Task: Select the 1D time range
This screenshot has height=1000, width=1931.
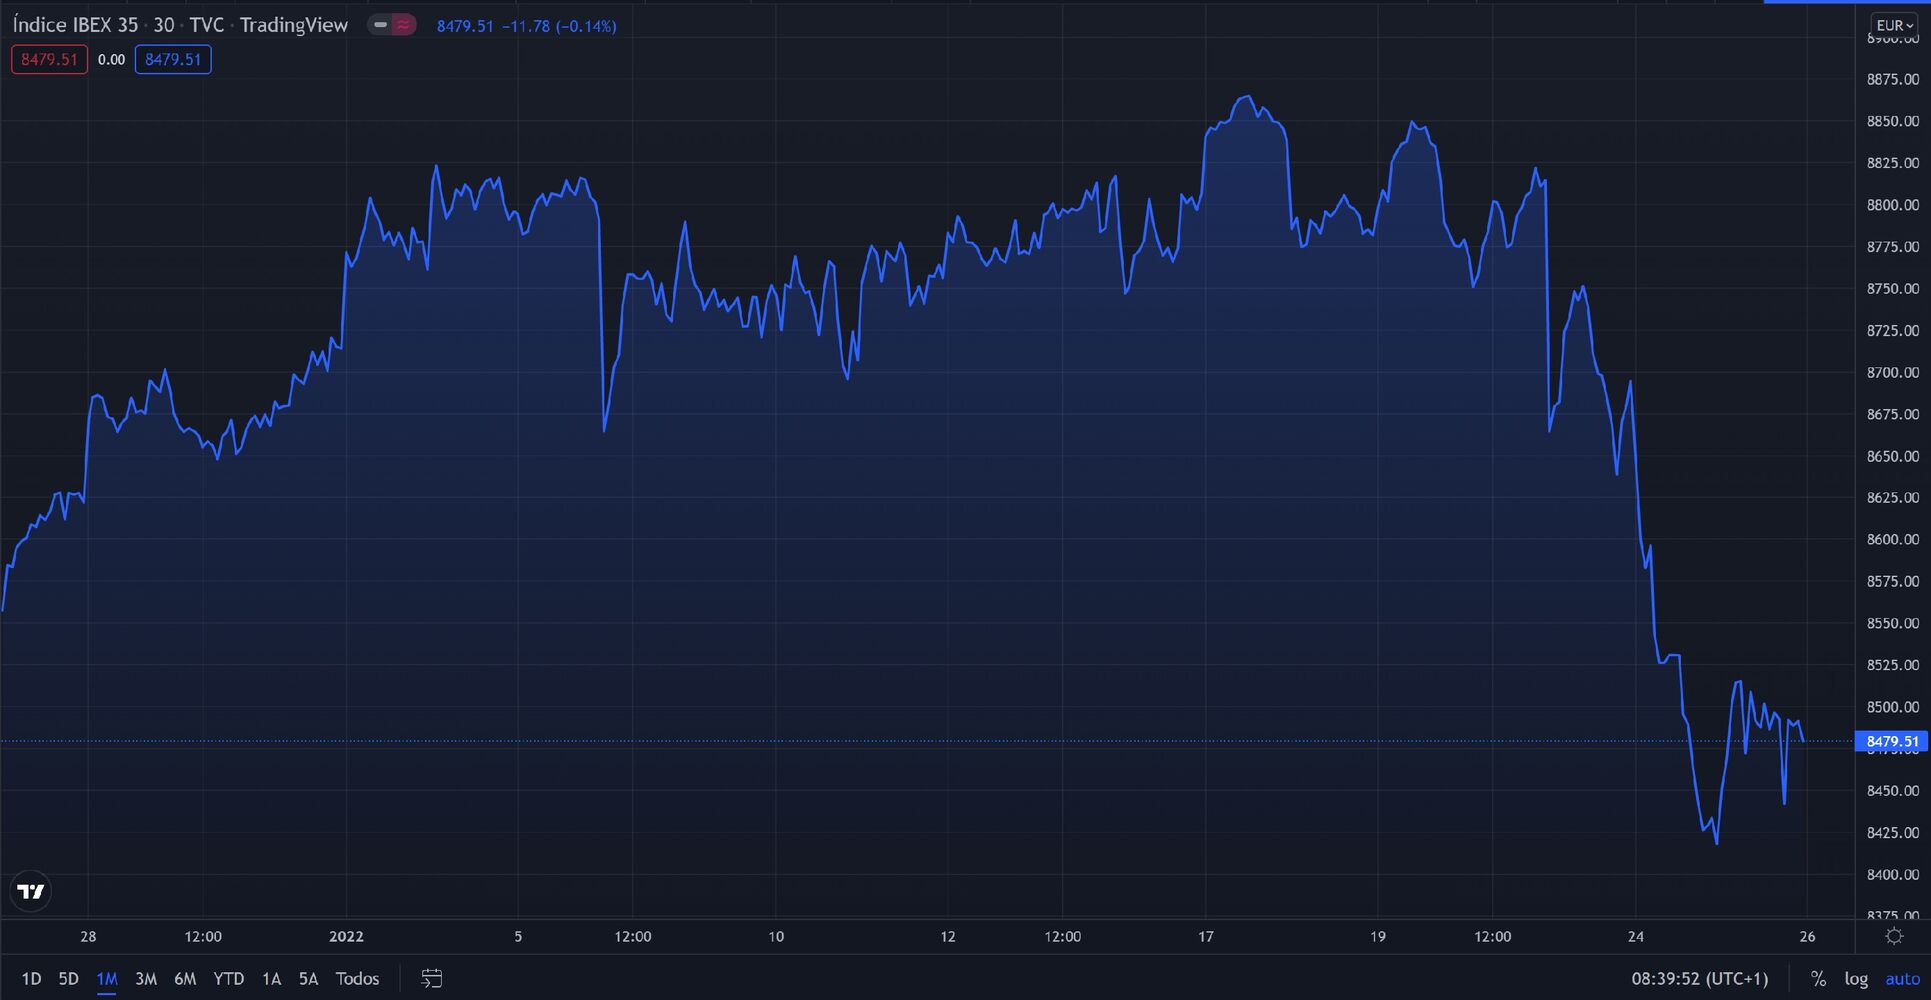Action: click(31, 979)
